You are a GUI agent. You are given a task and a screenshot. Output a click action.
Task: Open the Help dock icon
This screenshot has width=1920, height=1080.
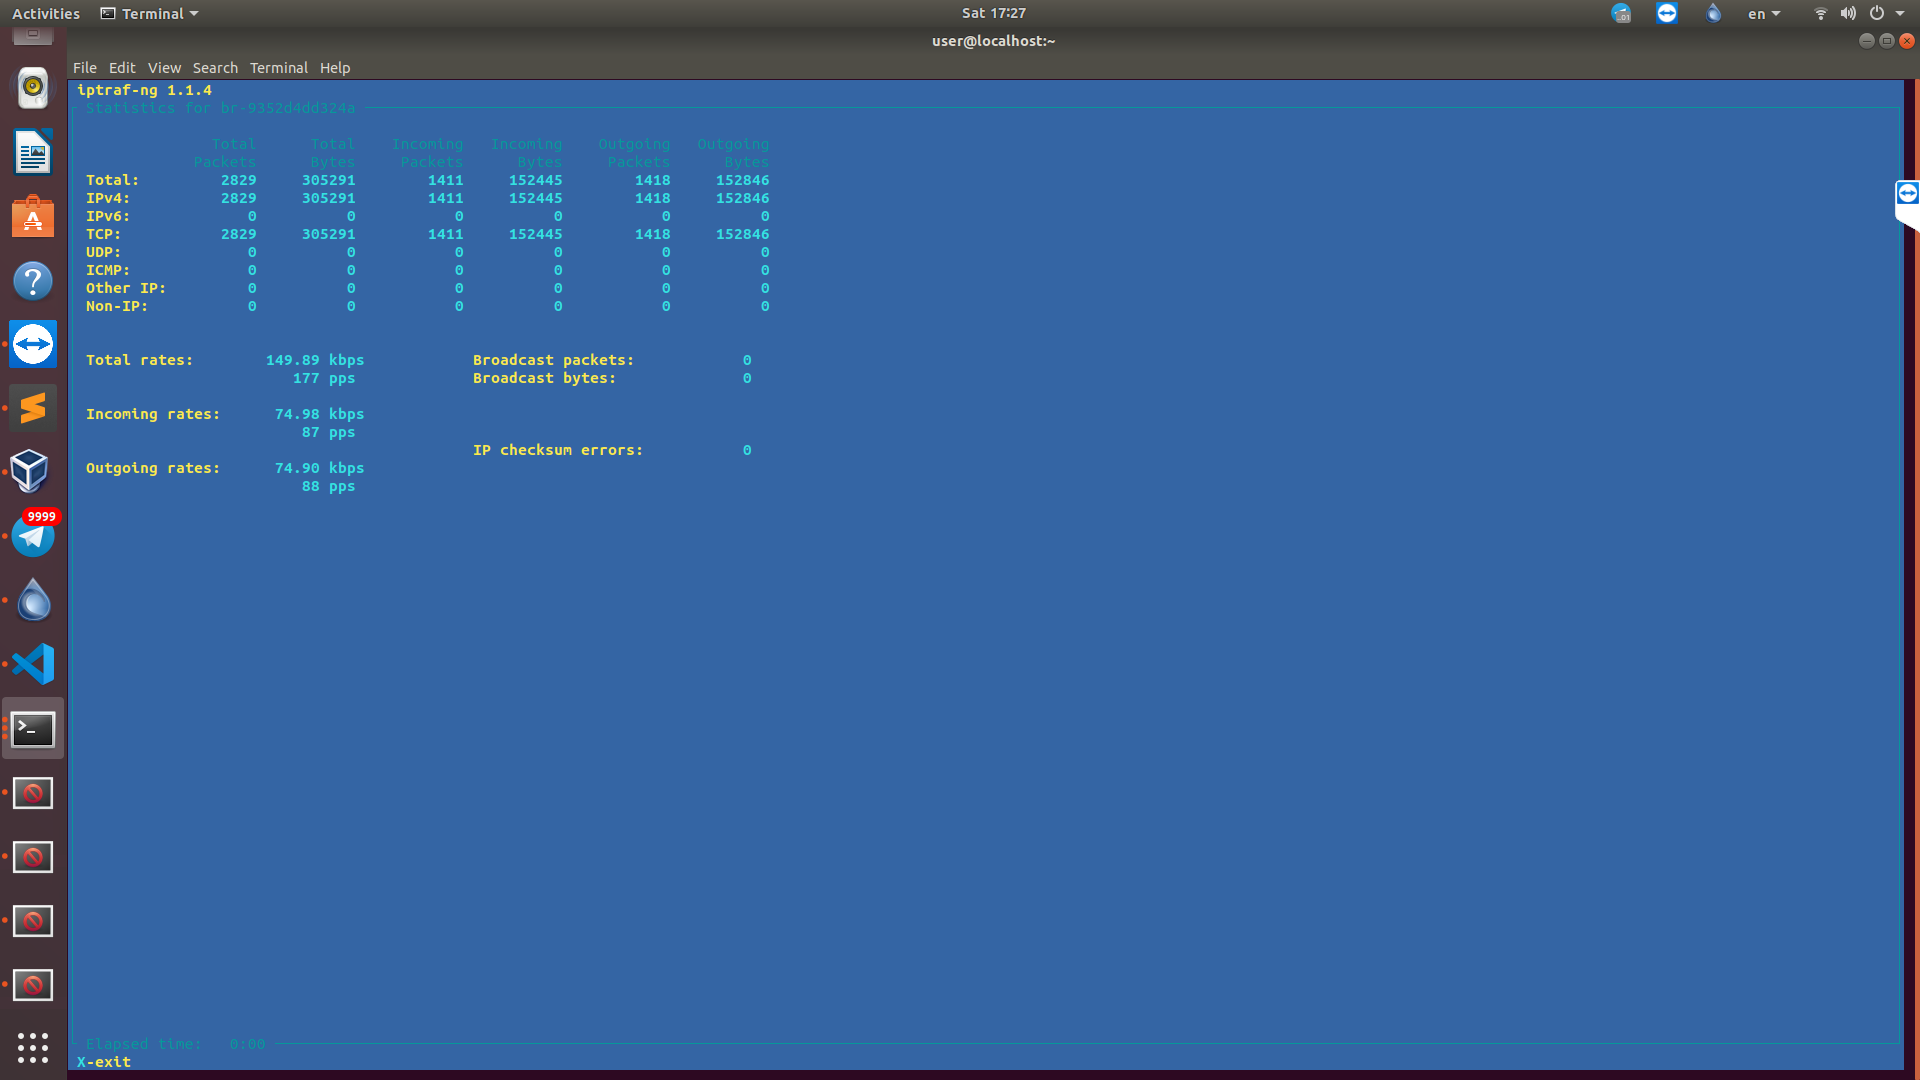33,281
